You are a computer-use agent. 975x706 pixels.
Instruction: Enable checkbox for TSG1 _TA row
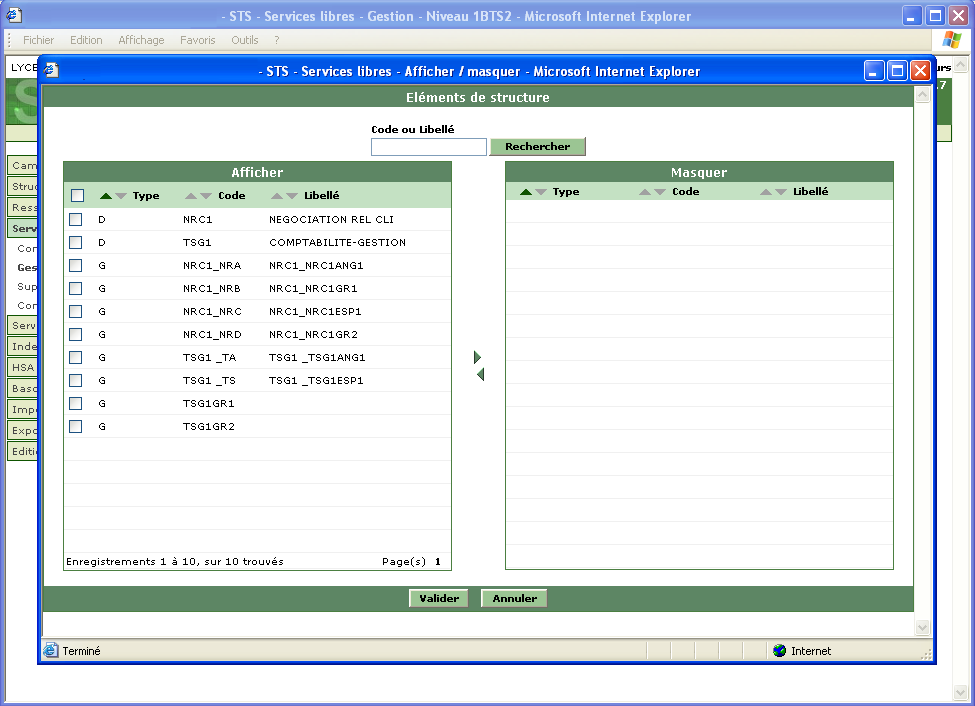coord(75,357)
